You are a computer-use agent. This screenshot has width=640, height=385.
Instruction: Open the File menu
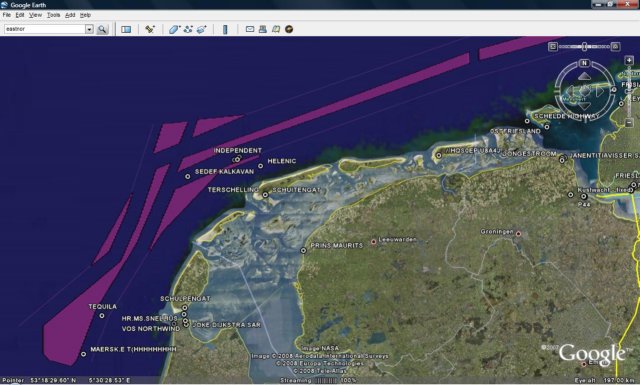[x=7, y=15]
